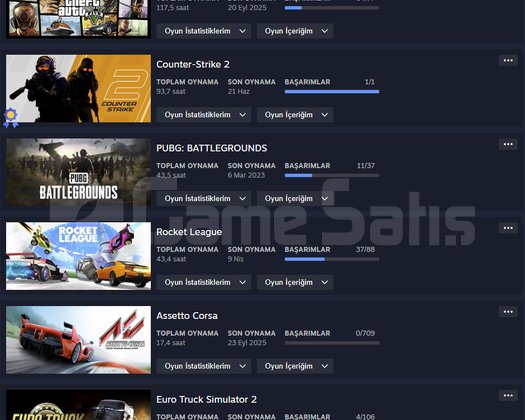Open the three-dot menu for Euro Truck Simulator 2

tap(508, 396)
